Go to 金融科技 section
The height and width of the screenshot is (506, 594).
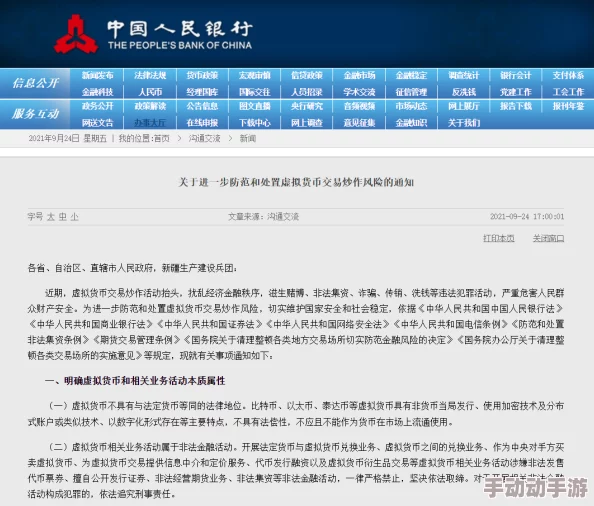[97, 92]
